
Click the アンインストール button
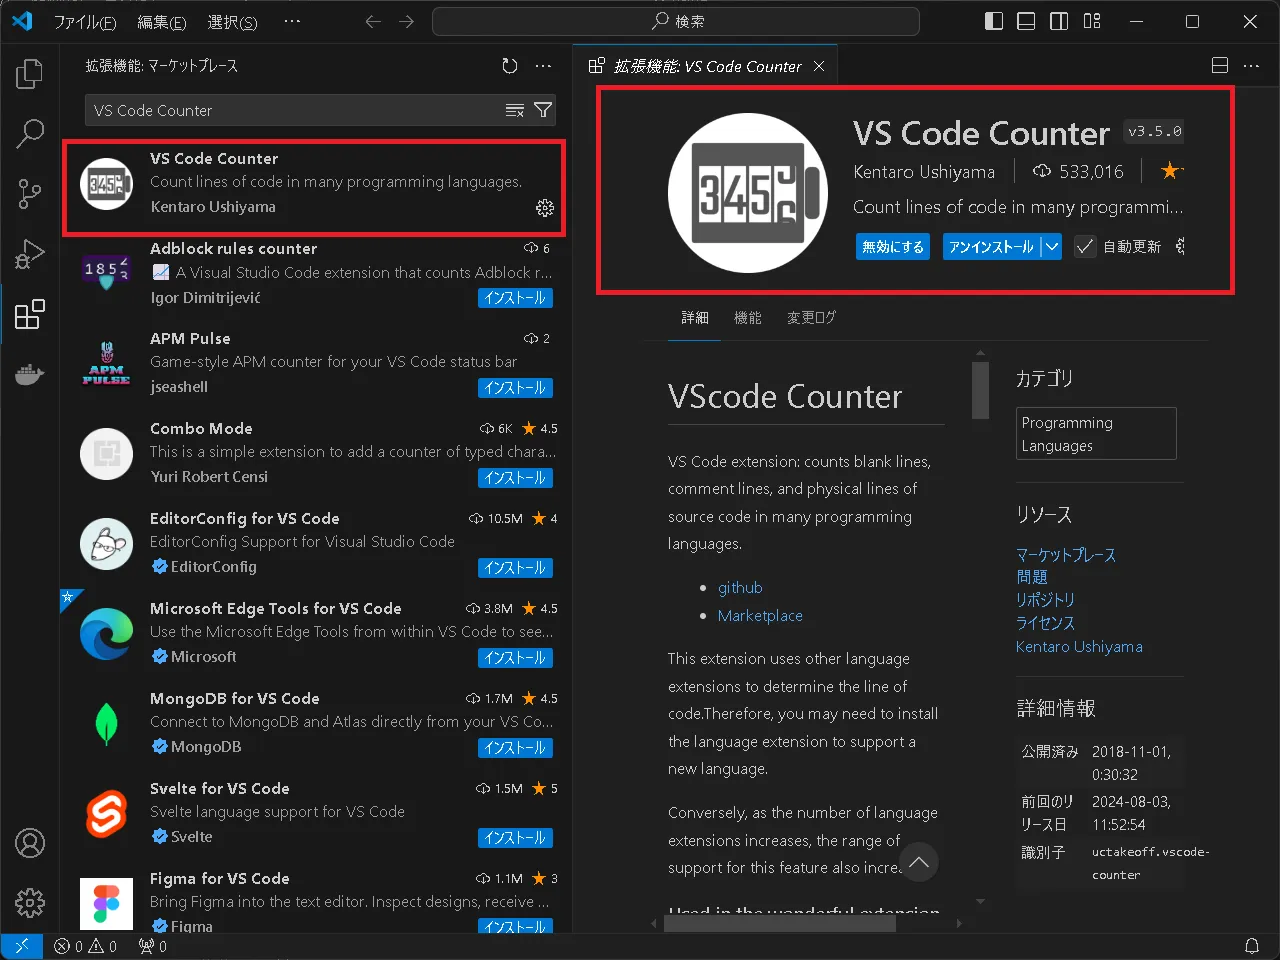point(991,246)
